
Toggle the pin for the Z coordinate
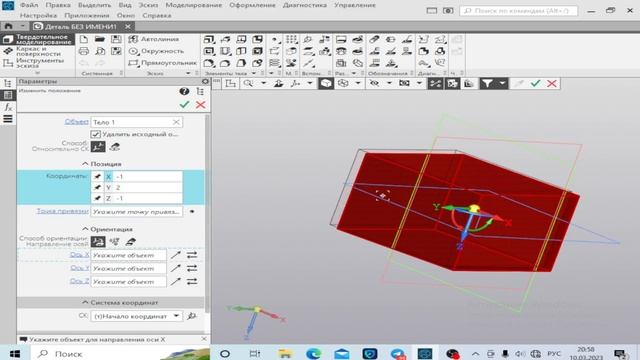coord(97,198)
